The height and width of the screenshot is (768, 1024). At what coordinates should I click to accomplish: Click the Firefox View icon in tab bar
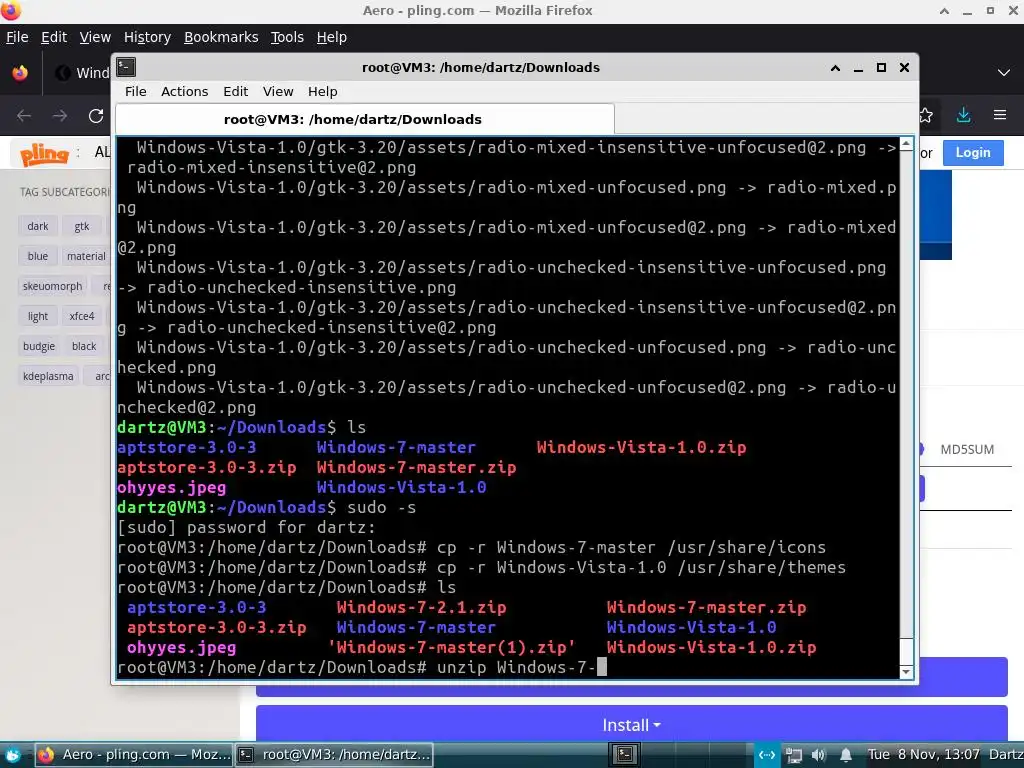pos(20,72)
